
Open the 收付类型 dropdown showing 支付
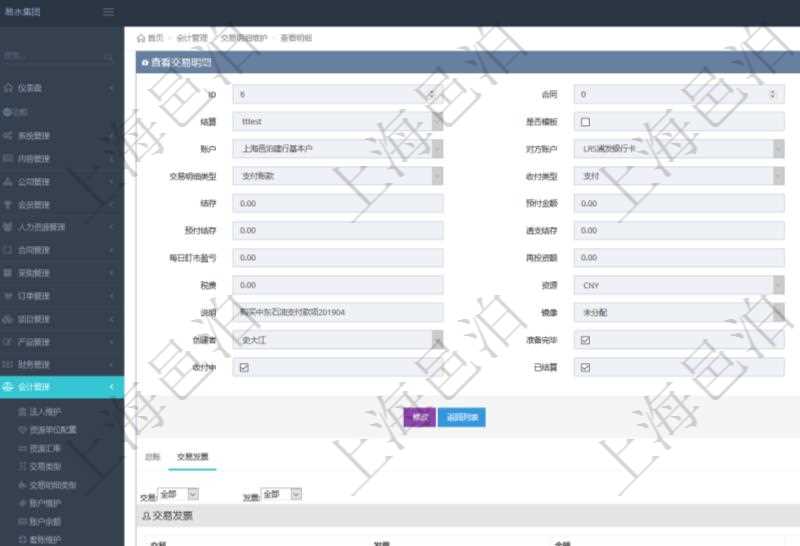679,176
